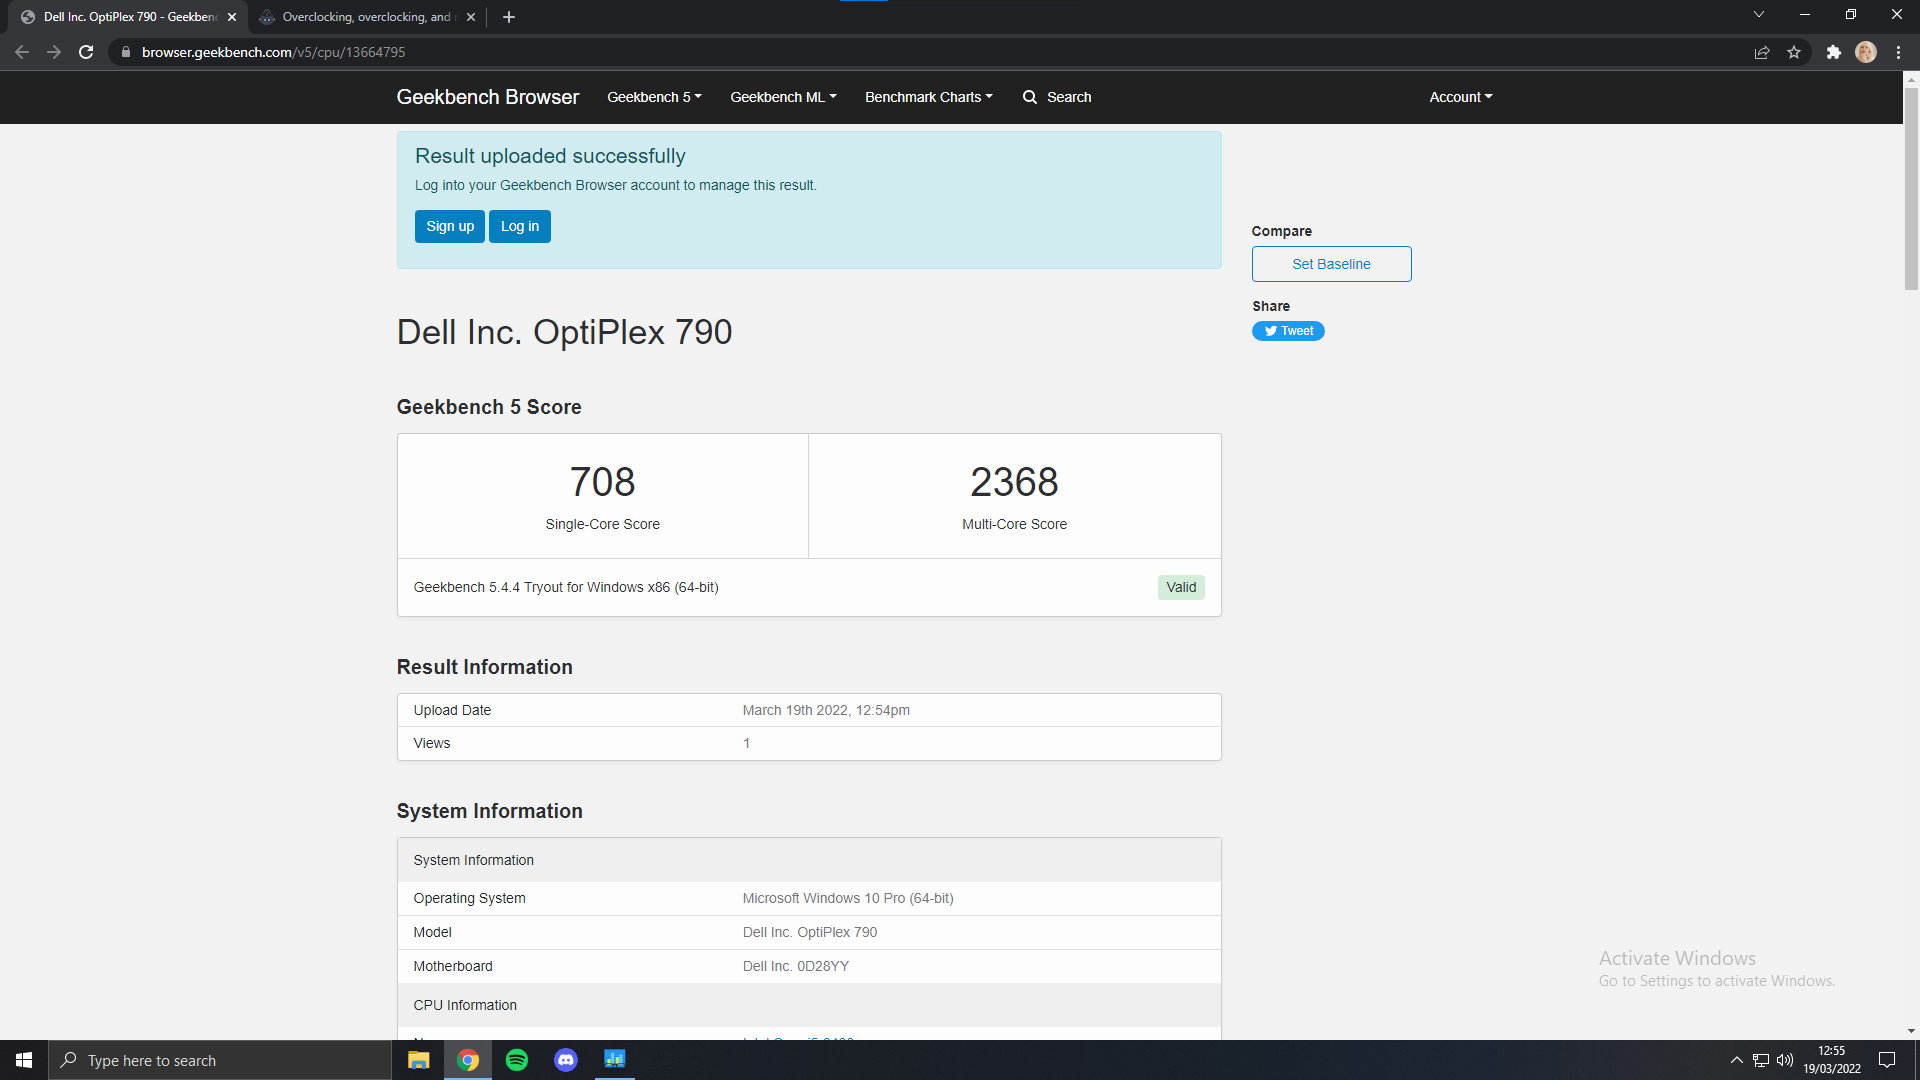Open the Chrome profile avatar
The width and height of the screenshot is (1920, 1080).
click(x=1866, y=52)
